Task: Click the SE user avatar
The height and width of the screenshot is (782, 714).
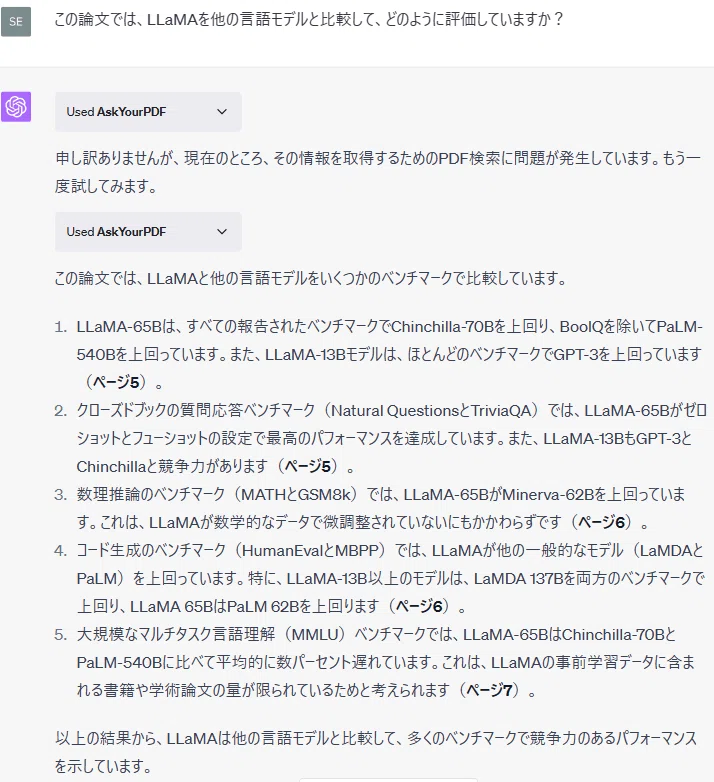Action: [x=16, y=21]
